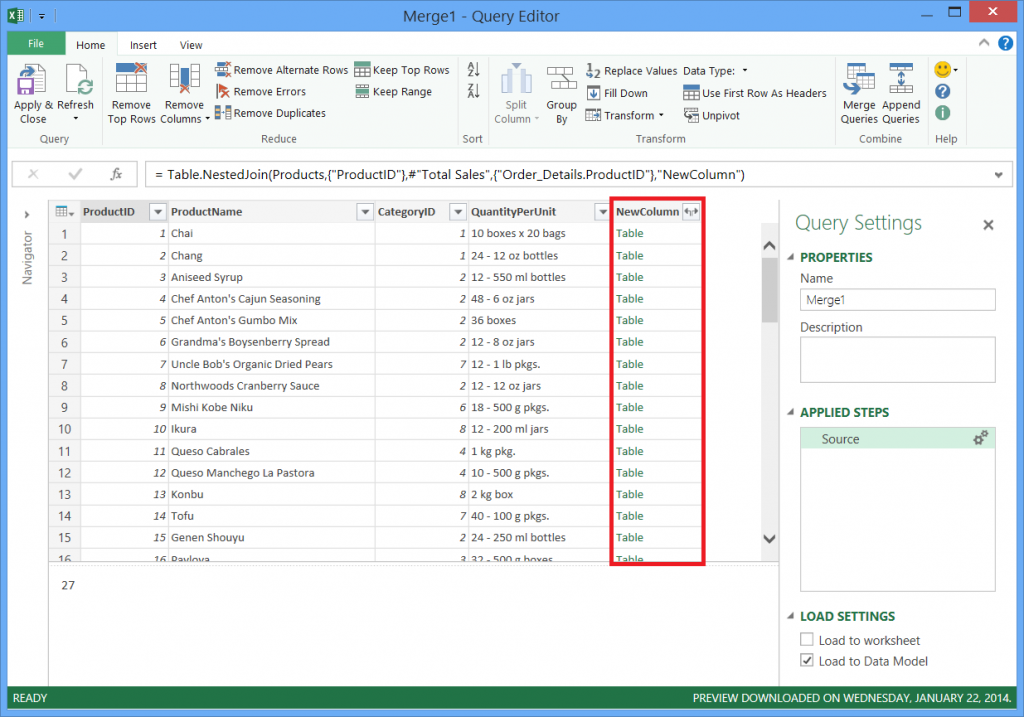Collapse the PROPERTIES section
Screen dimensions: 1024x717
(x=791, y=257)
